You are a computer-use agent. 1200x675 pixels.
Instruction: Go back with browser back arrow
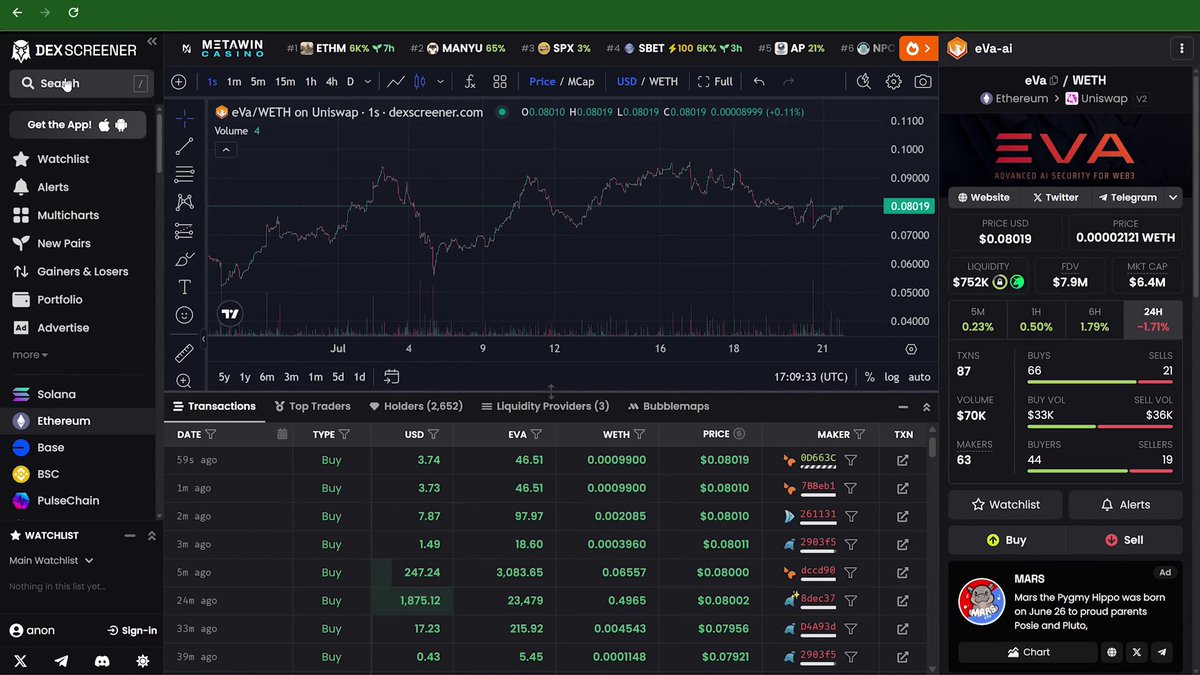[x=17, y=14]
